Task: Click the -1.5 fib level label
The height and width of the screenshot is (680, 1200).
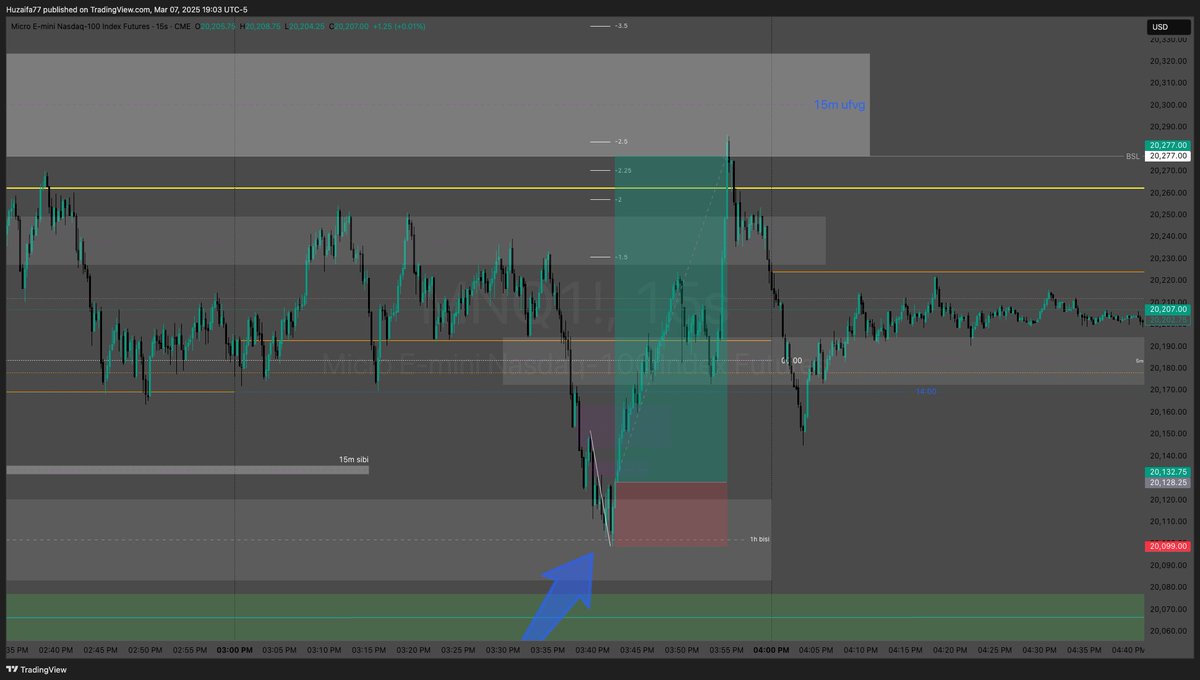Action: coord(621,257)
